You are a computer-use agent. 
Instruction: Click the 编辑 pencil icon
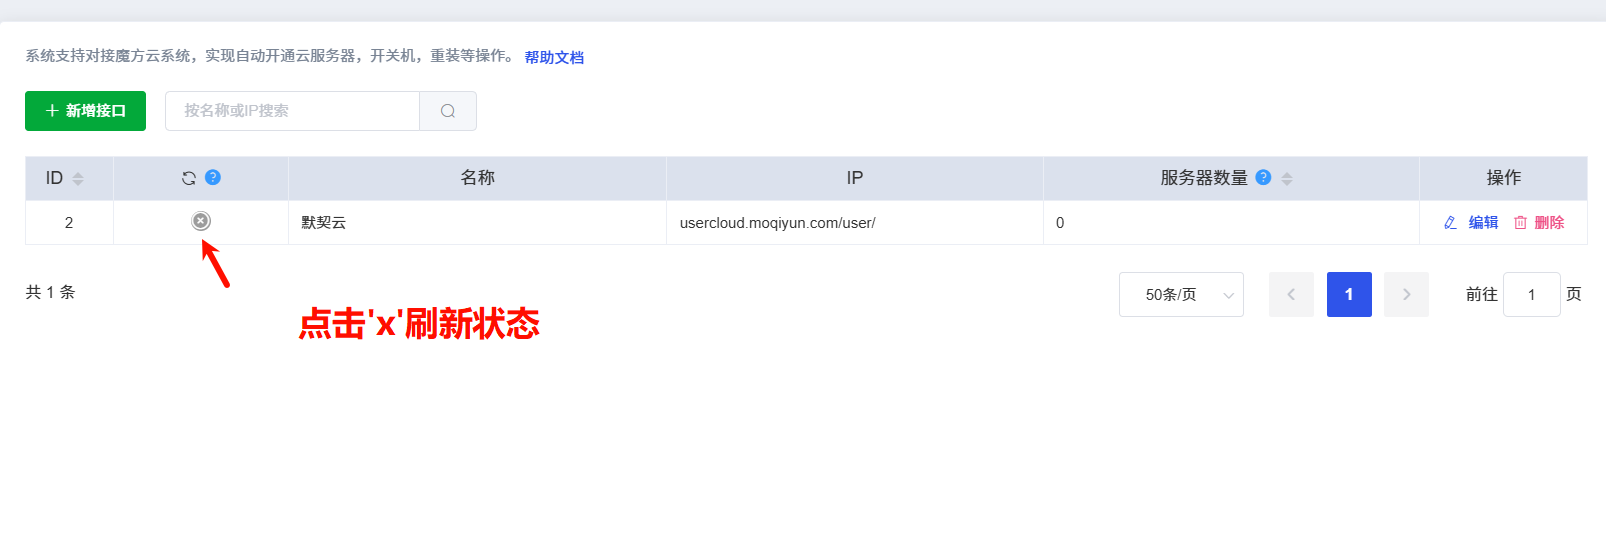pos(1450,223)
